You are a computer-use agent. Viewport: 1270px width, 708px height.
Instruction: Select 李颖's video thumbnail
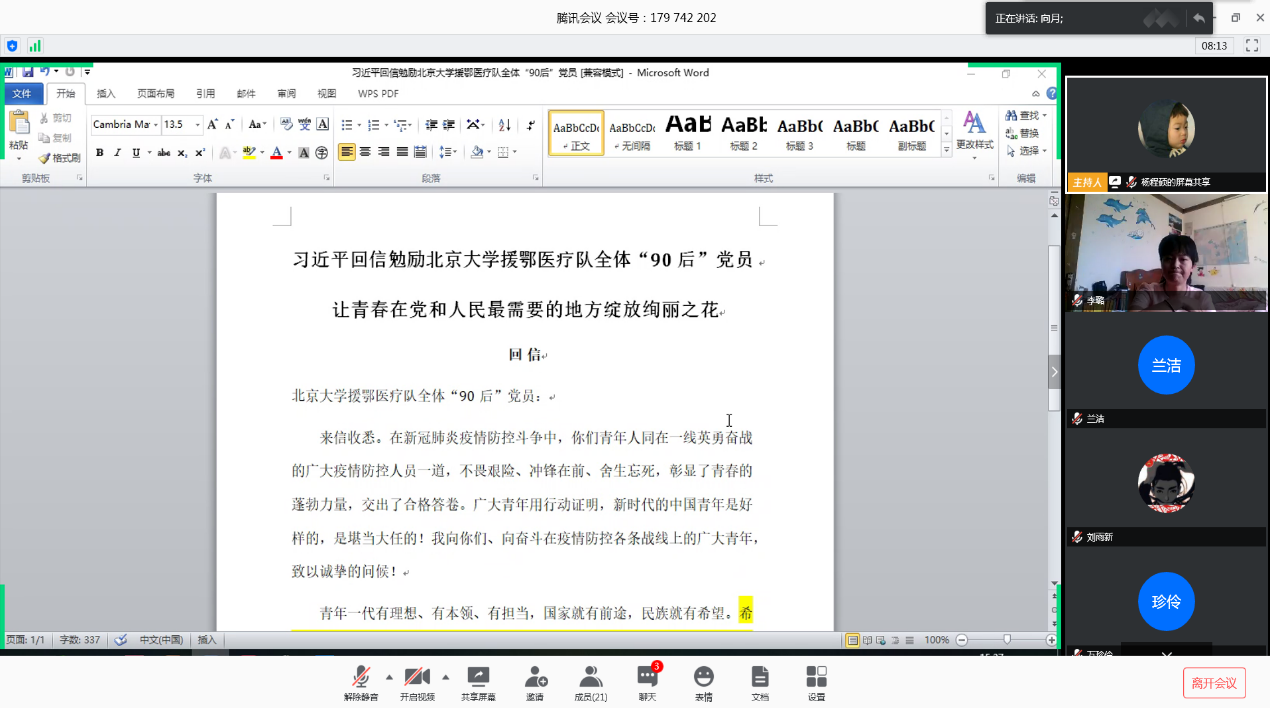1165,252
